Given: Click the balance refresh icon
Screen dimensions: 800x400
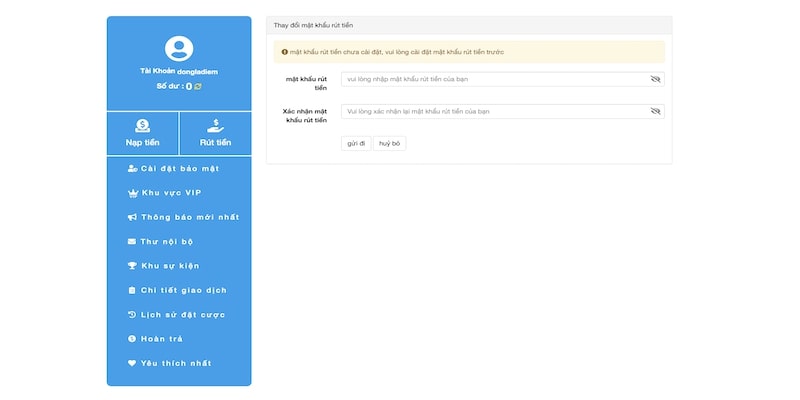Looking at the screenshot, I should pos(198,87).
